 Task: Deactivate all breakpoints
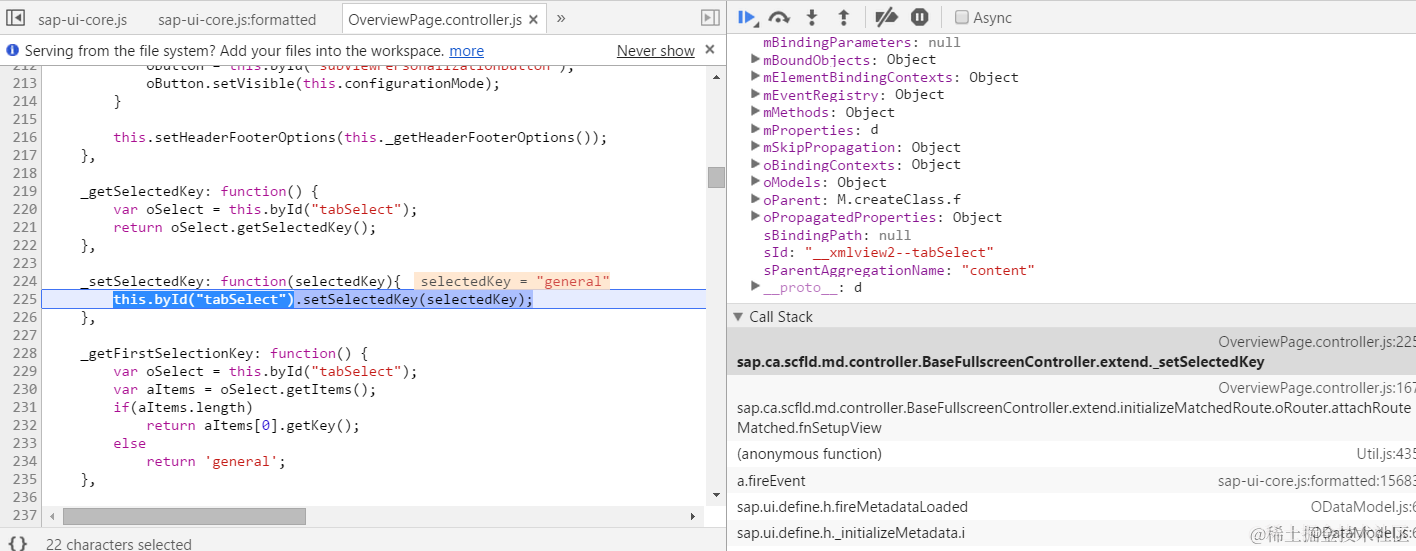[x=886, y=17]
